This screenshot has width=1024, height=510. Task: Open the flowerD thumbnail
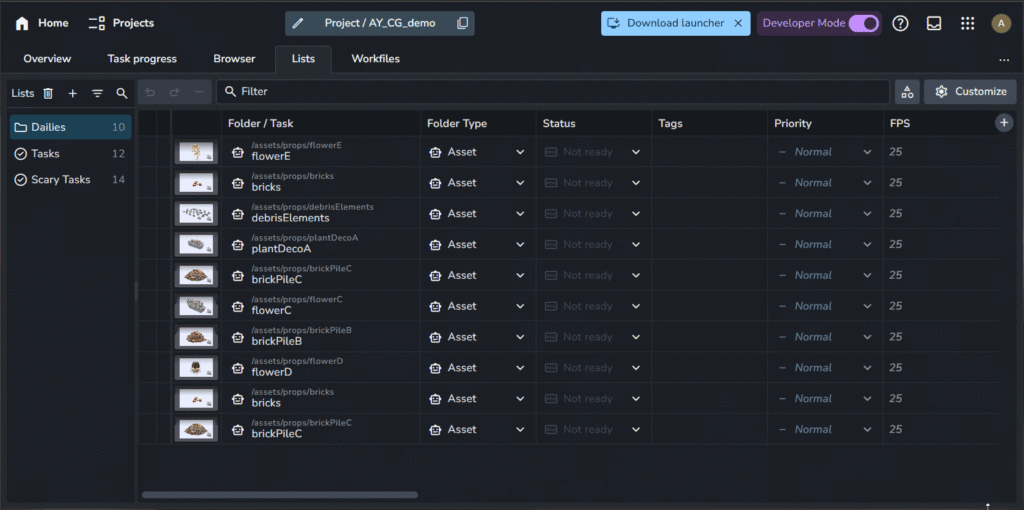[196, 368]
